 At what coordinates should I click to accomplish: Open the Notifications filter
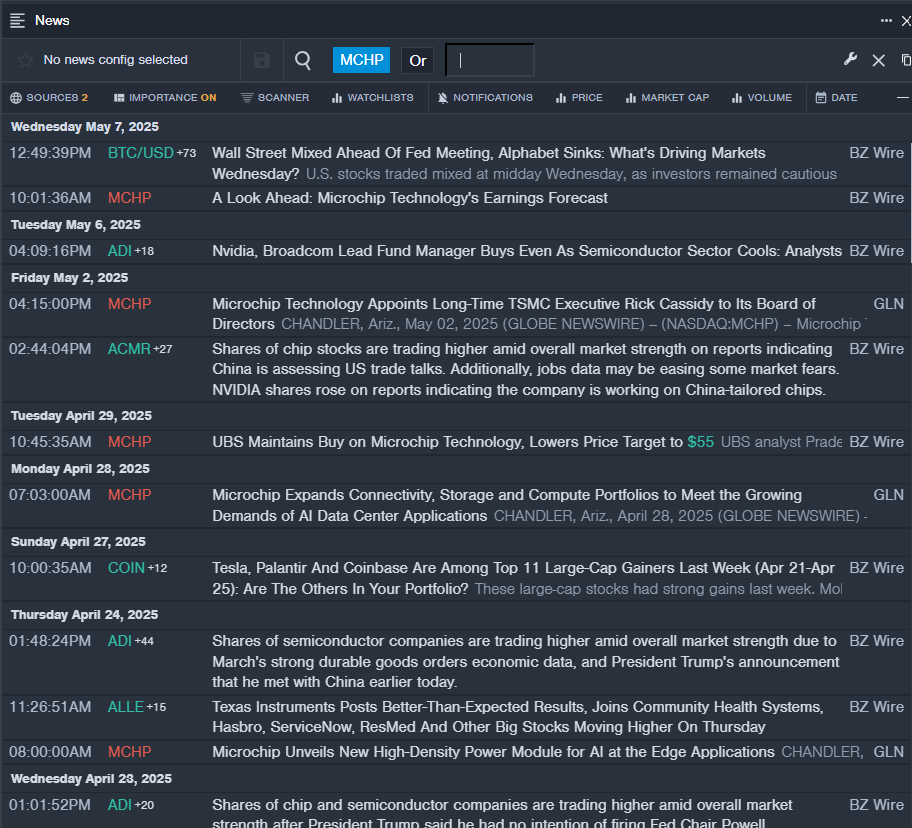tap(485, 98)
